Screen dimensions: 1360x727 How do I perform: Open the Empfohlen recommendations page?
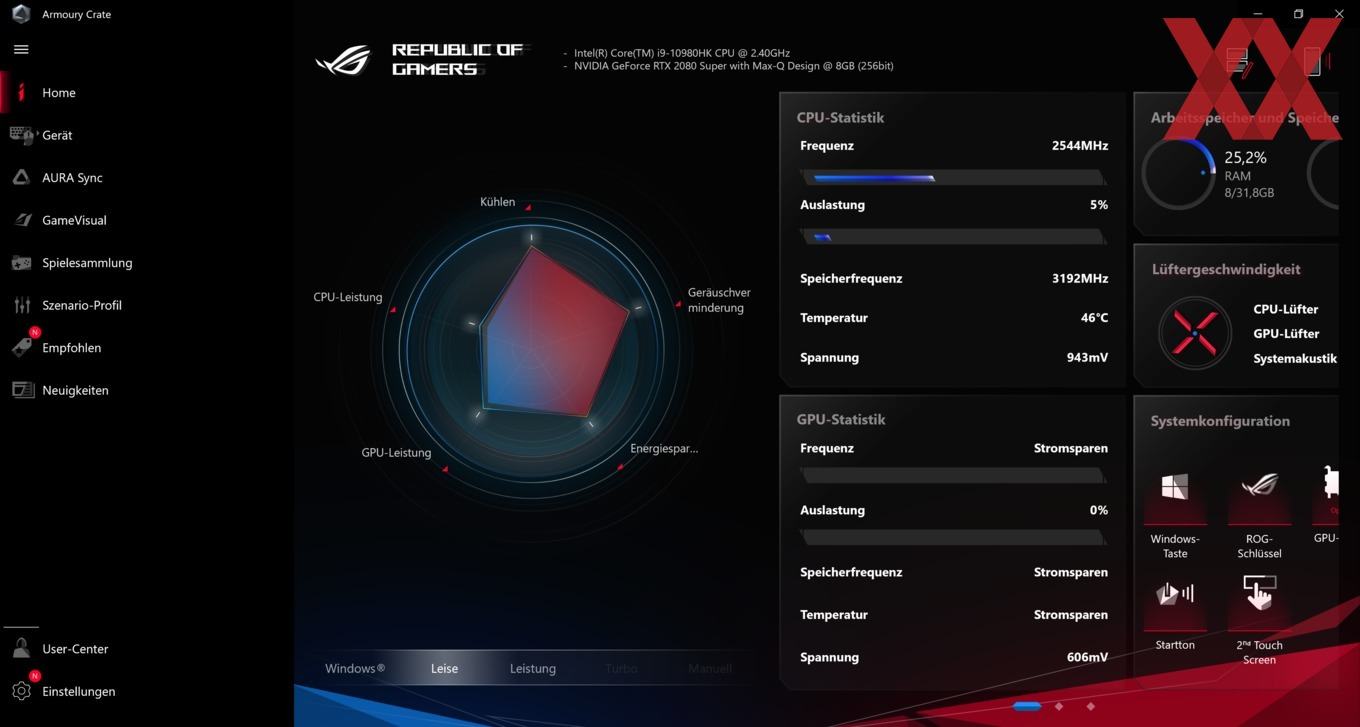[x=71, y=348]
